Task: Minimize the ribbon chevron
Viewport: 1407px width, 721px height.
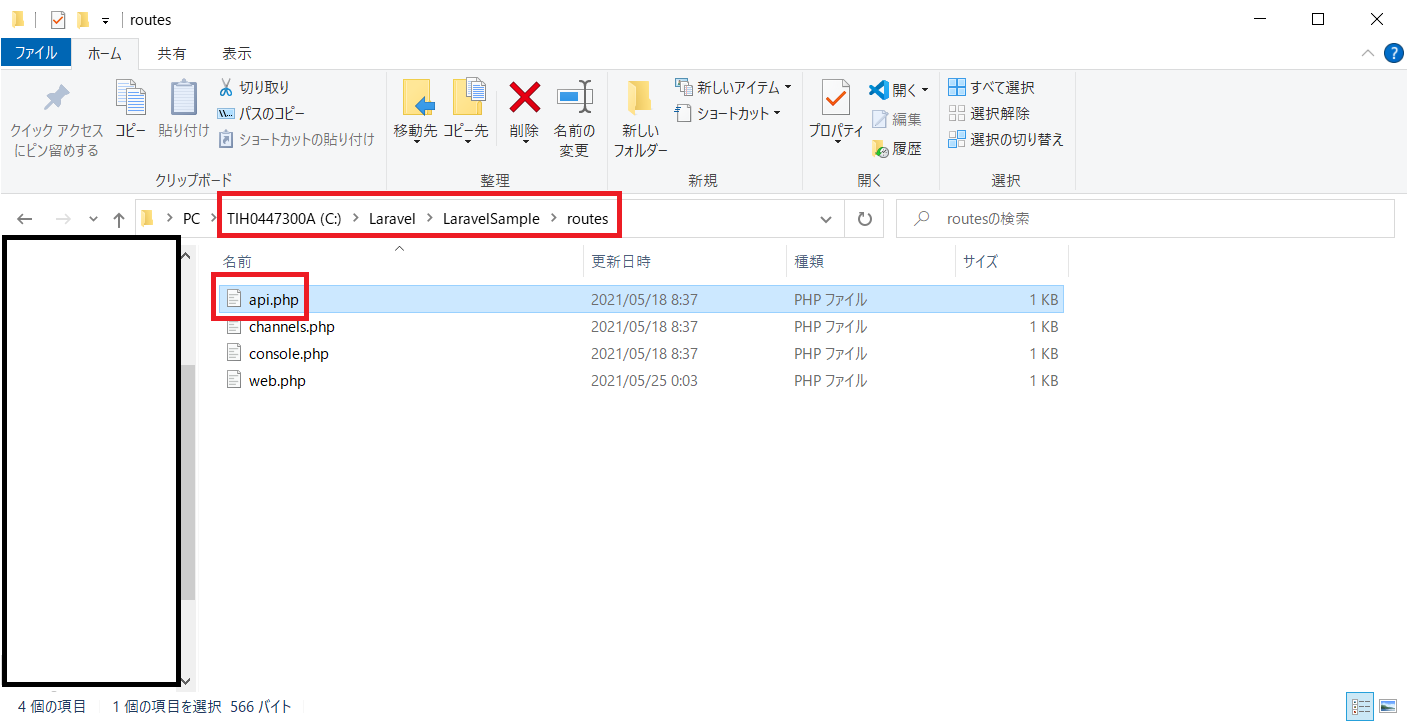Action: point(1367,53)
